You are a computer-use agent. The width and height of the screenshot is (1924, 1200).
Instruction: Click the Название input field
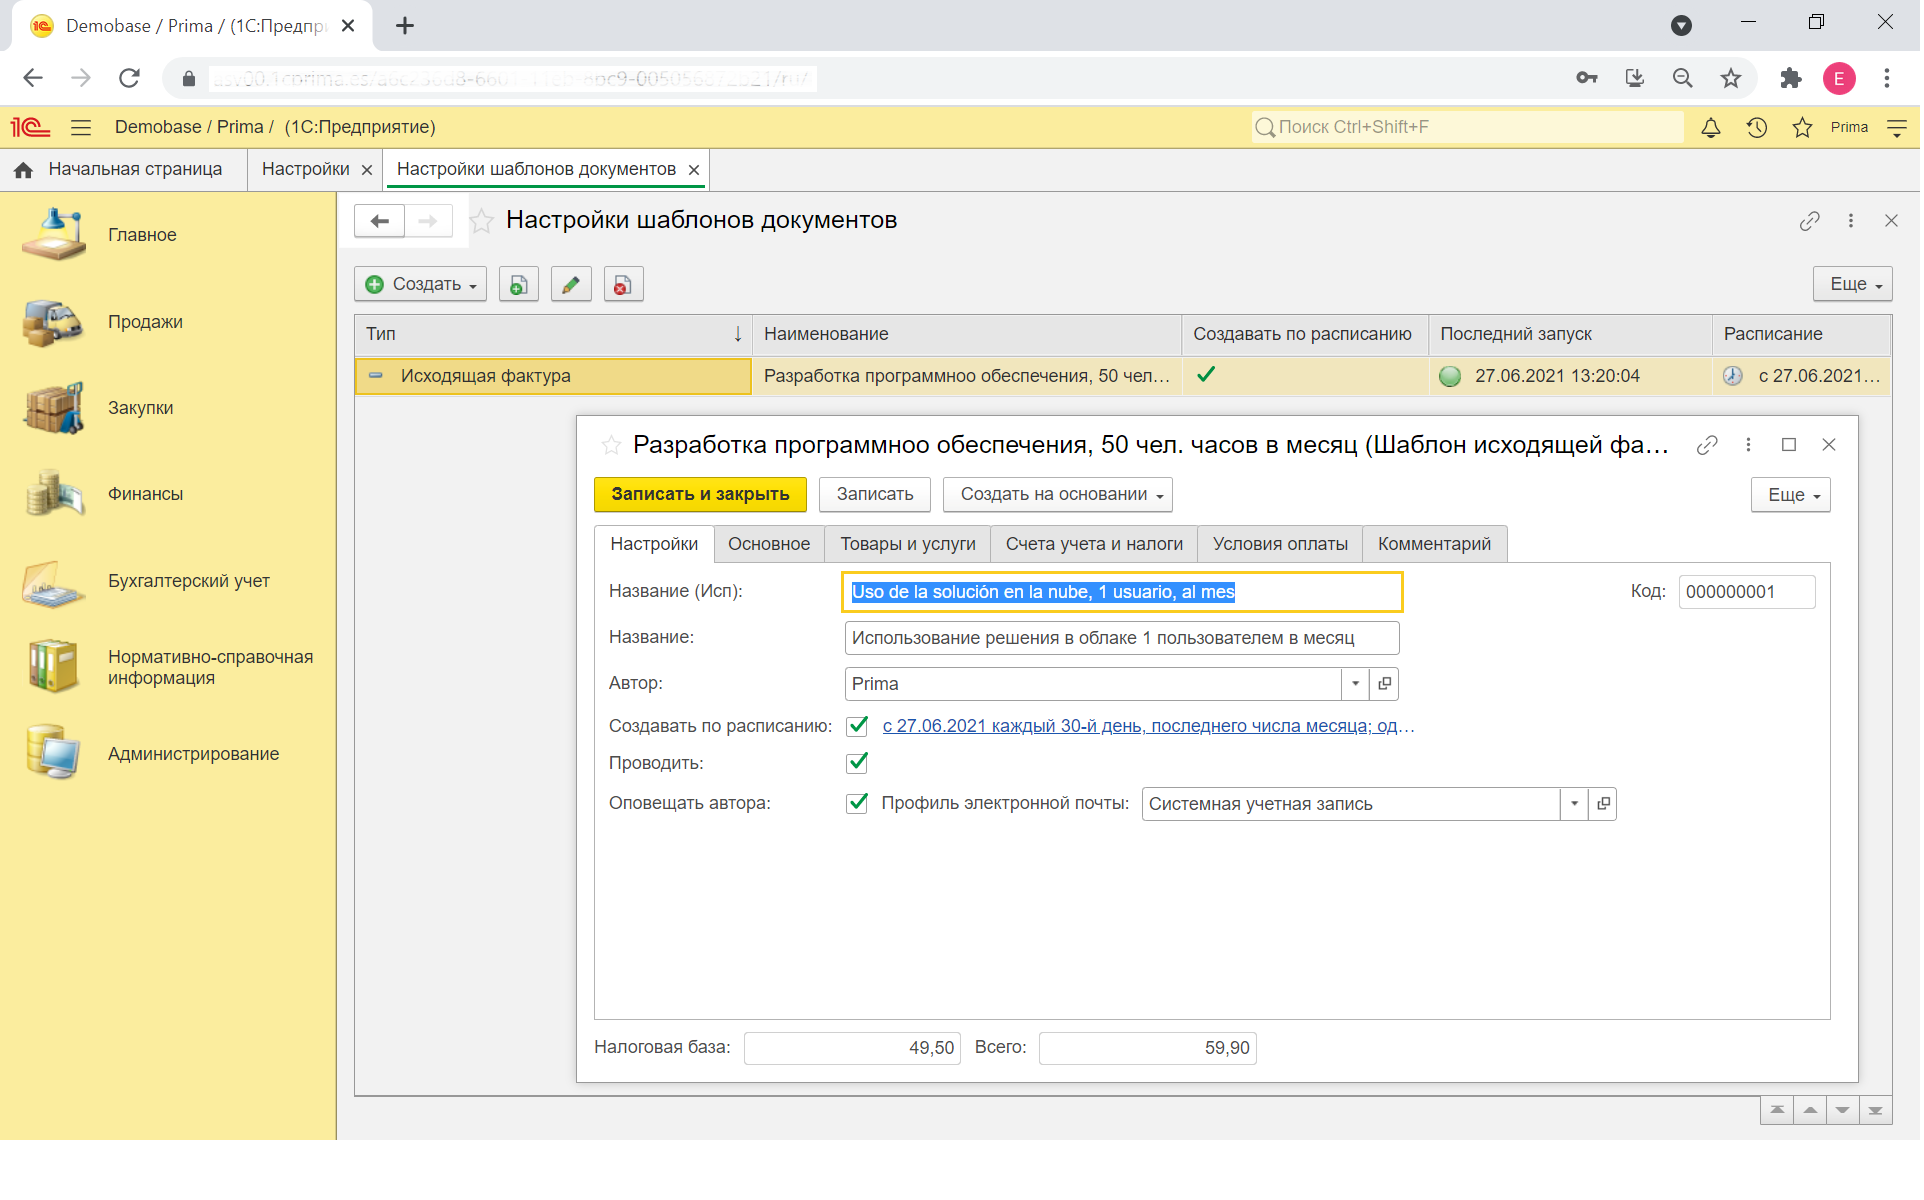1123,639
